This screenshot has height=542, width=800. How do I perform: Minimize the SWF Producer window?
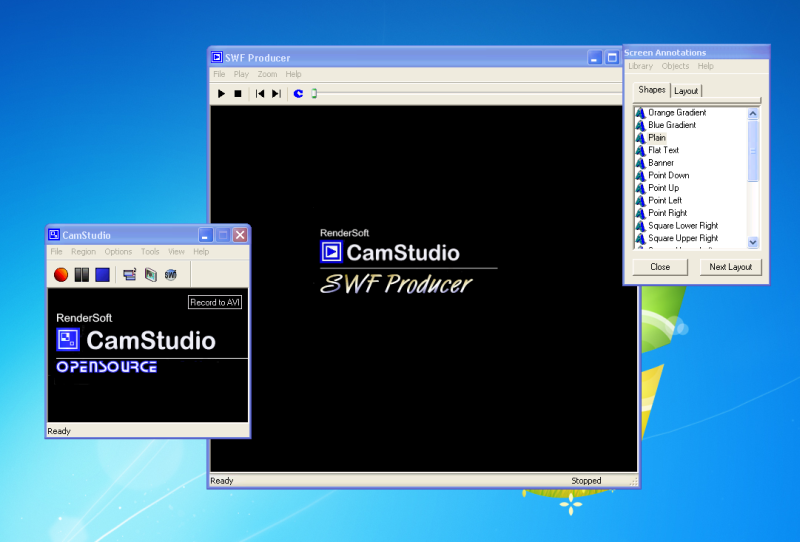pos(594,58)
